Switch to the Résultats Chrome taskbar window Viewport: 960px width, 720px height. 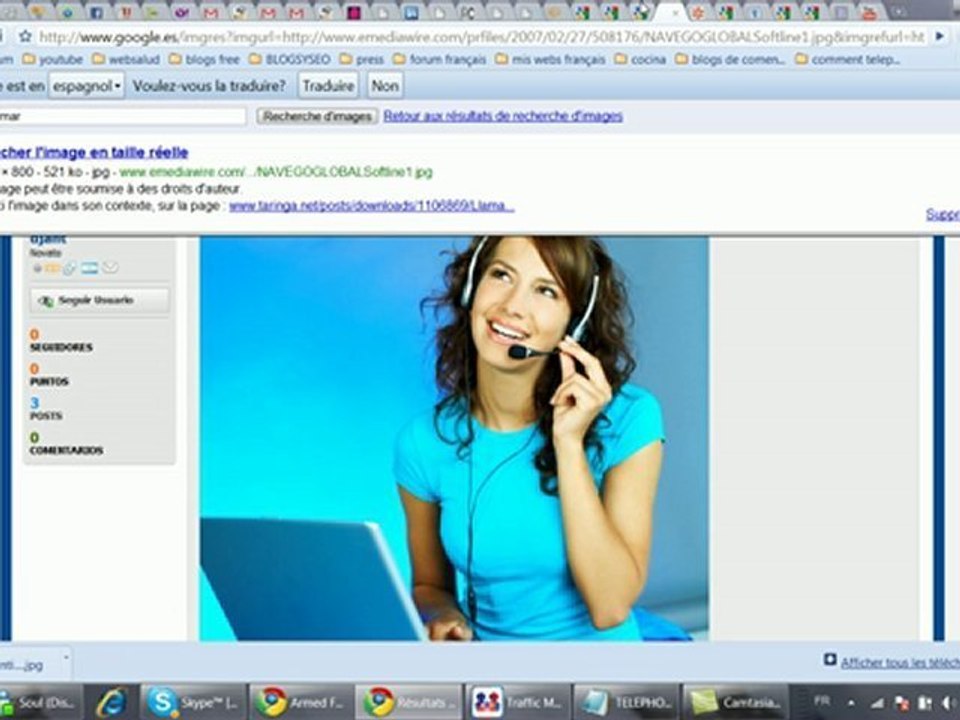tap(409, 702)
